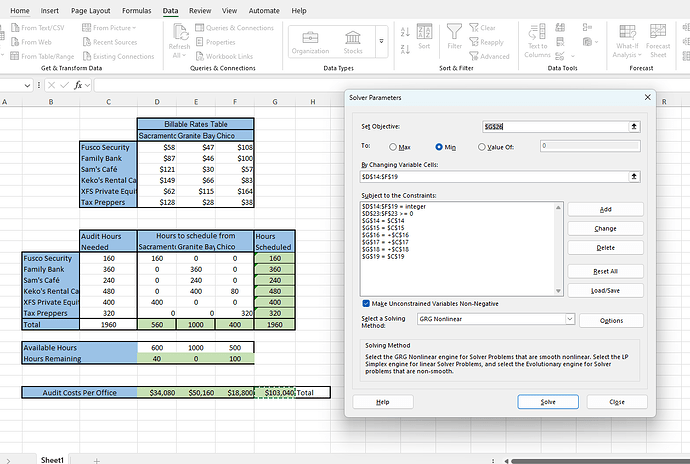Image resolution: width=690 pixels, height=464 pixels.
Task: Click the Set Objective range selector arrow
Action: [633, 127]
